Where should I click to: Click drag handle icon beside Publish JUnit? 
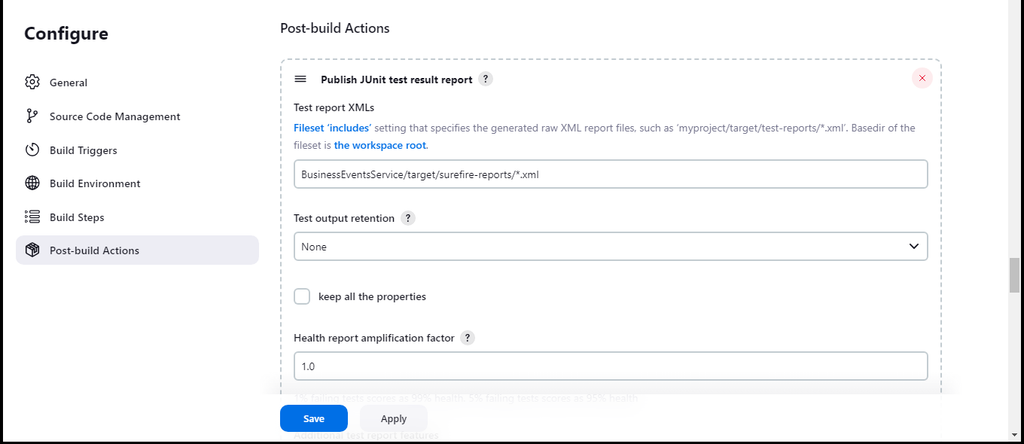coord(300,79)
